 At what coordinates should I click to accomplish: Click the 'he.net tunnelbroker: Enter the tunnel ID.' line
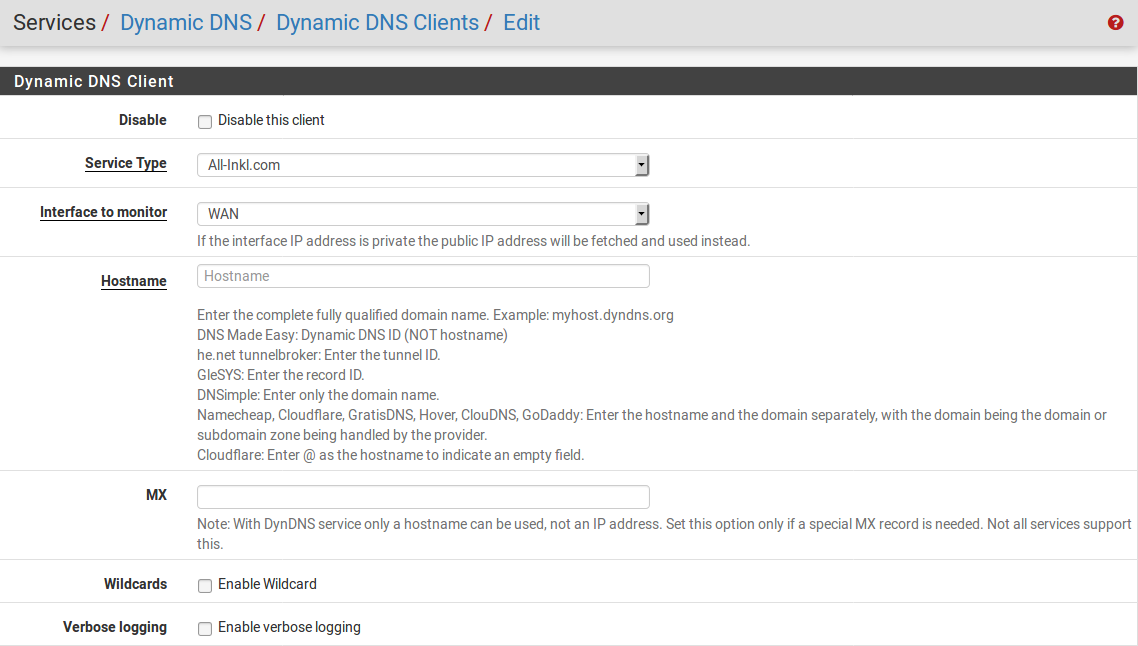click(319, 355)
